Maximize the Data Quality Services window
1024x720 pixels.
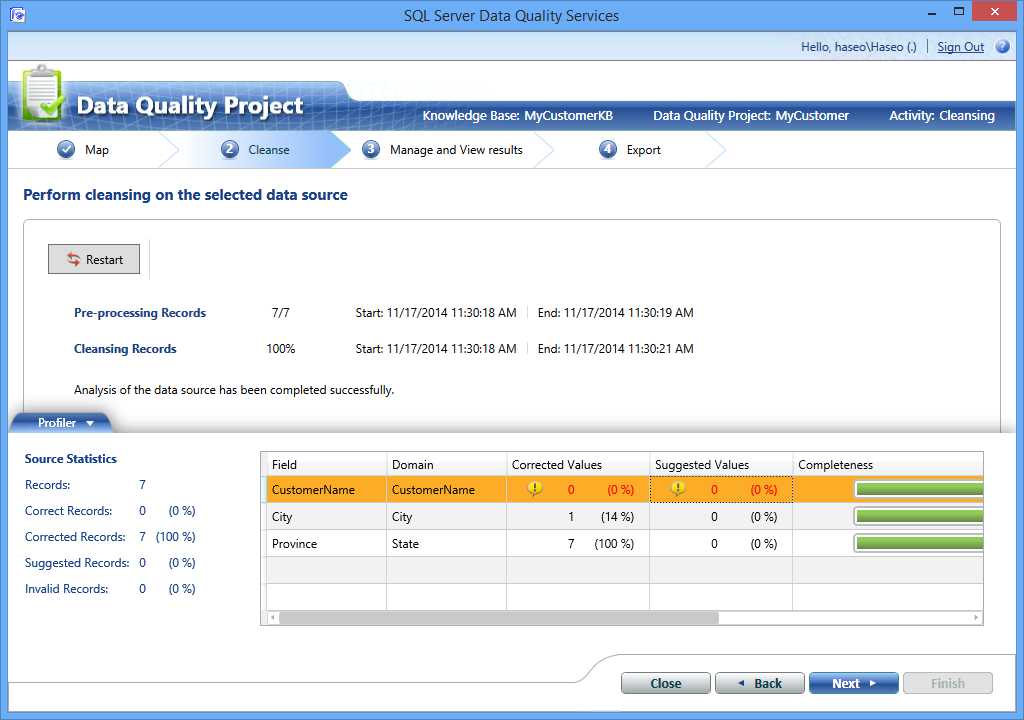959,12
